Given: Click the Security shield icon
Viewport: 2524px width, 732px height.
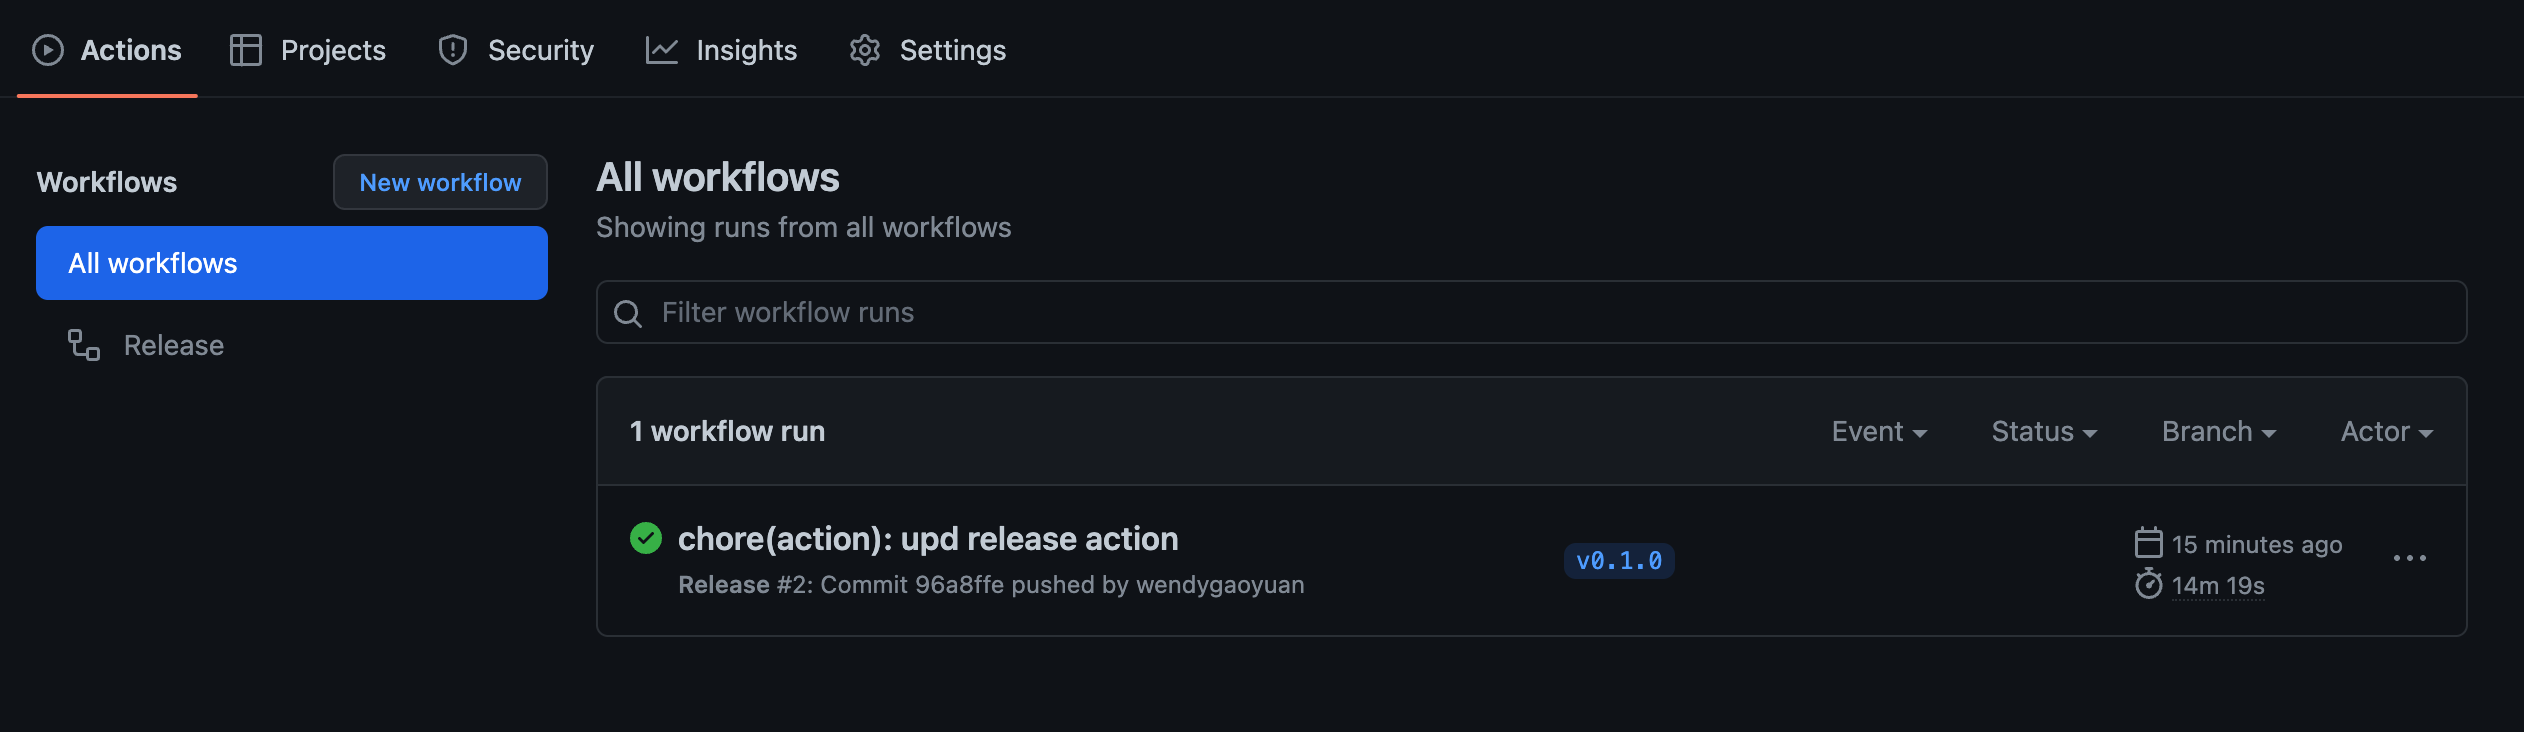Looking at the screenshot, I should (x=453, y=50).
